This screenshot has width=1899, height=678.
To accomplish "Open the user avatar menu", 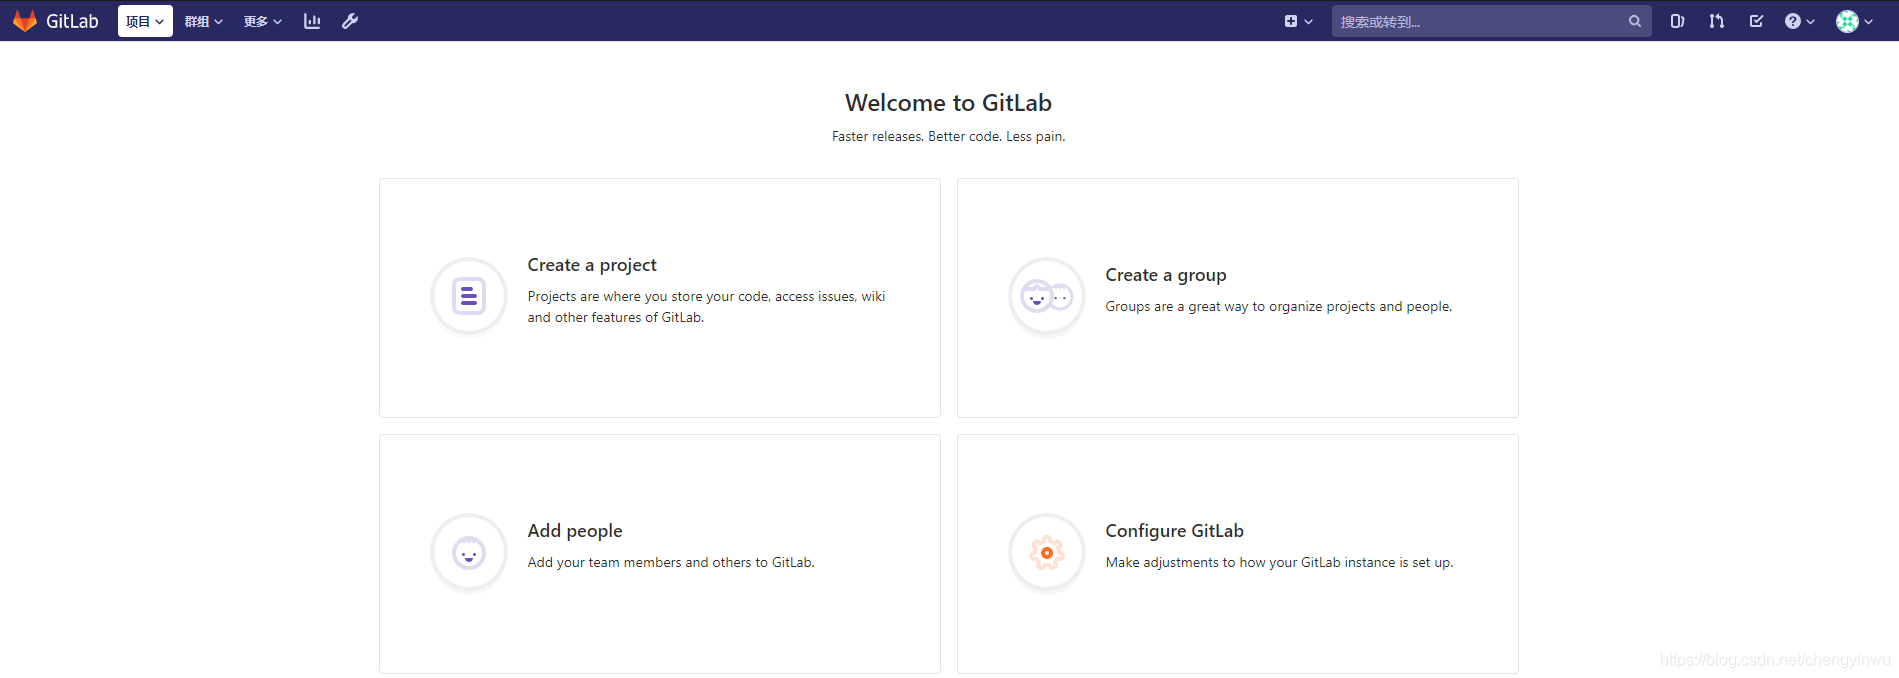I will click(1854, 21).
